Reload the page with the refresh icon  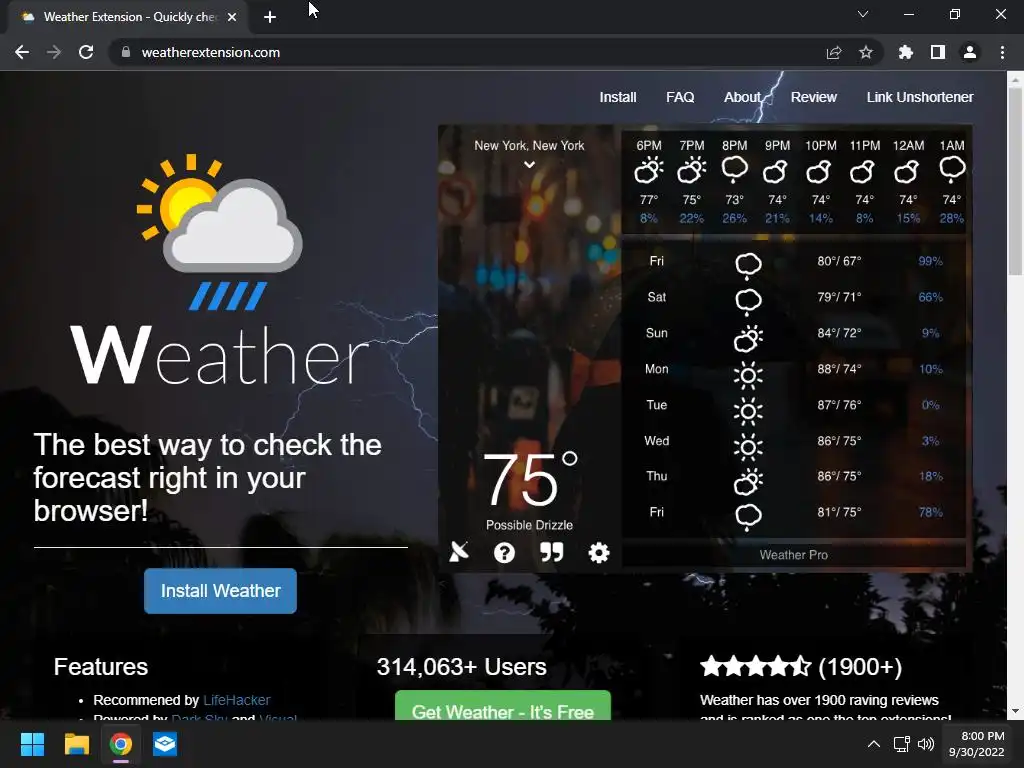[x=86, y=52]
